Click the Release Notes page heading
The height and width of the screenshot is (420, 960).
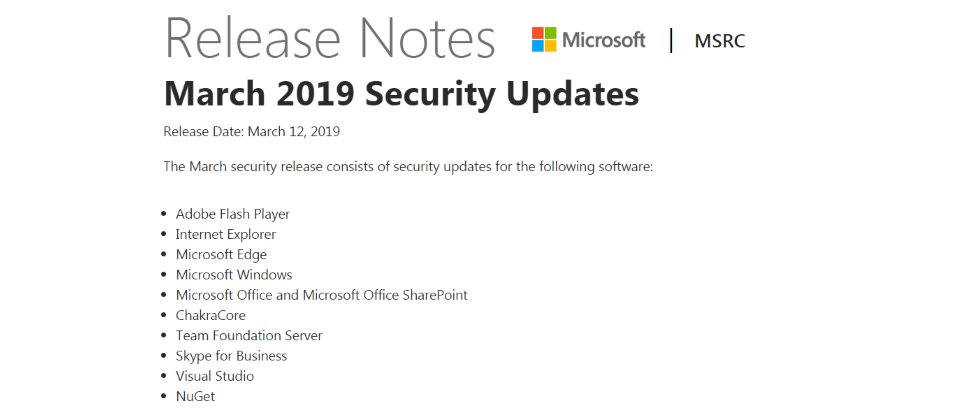click(x=330, y=40)
